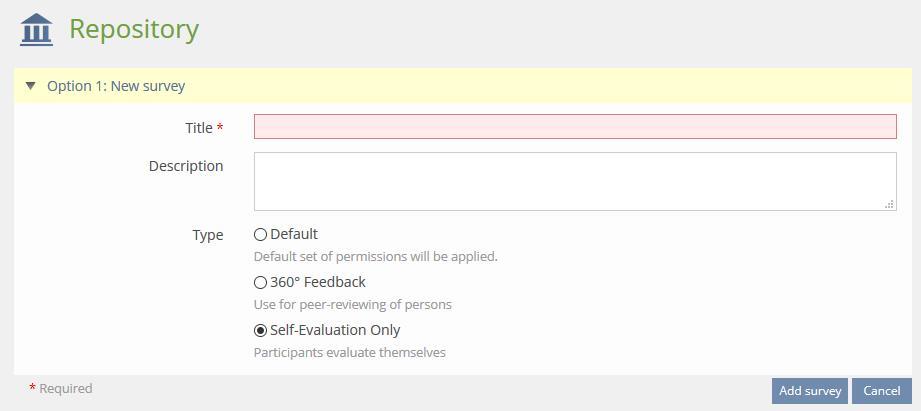Select the Default type radio button
The width and height of the screenshot is (921, 411).
click(x=261, y=235)
